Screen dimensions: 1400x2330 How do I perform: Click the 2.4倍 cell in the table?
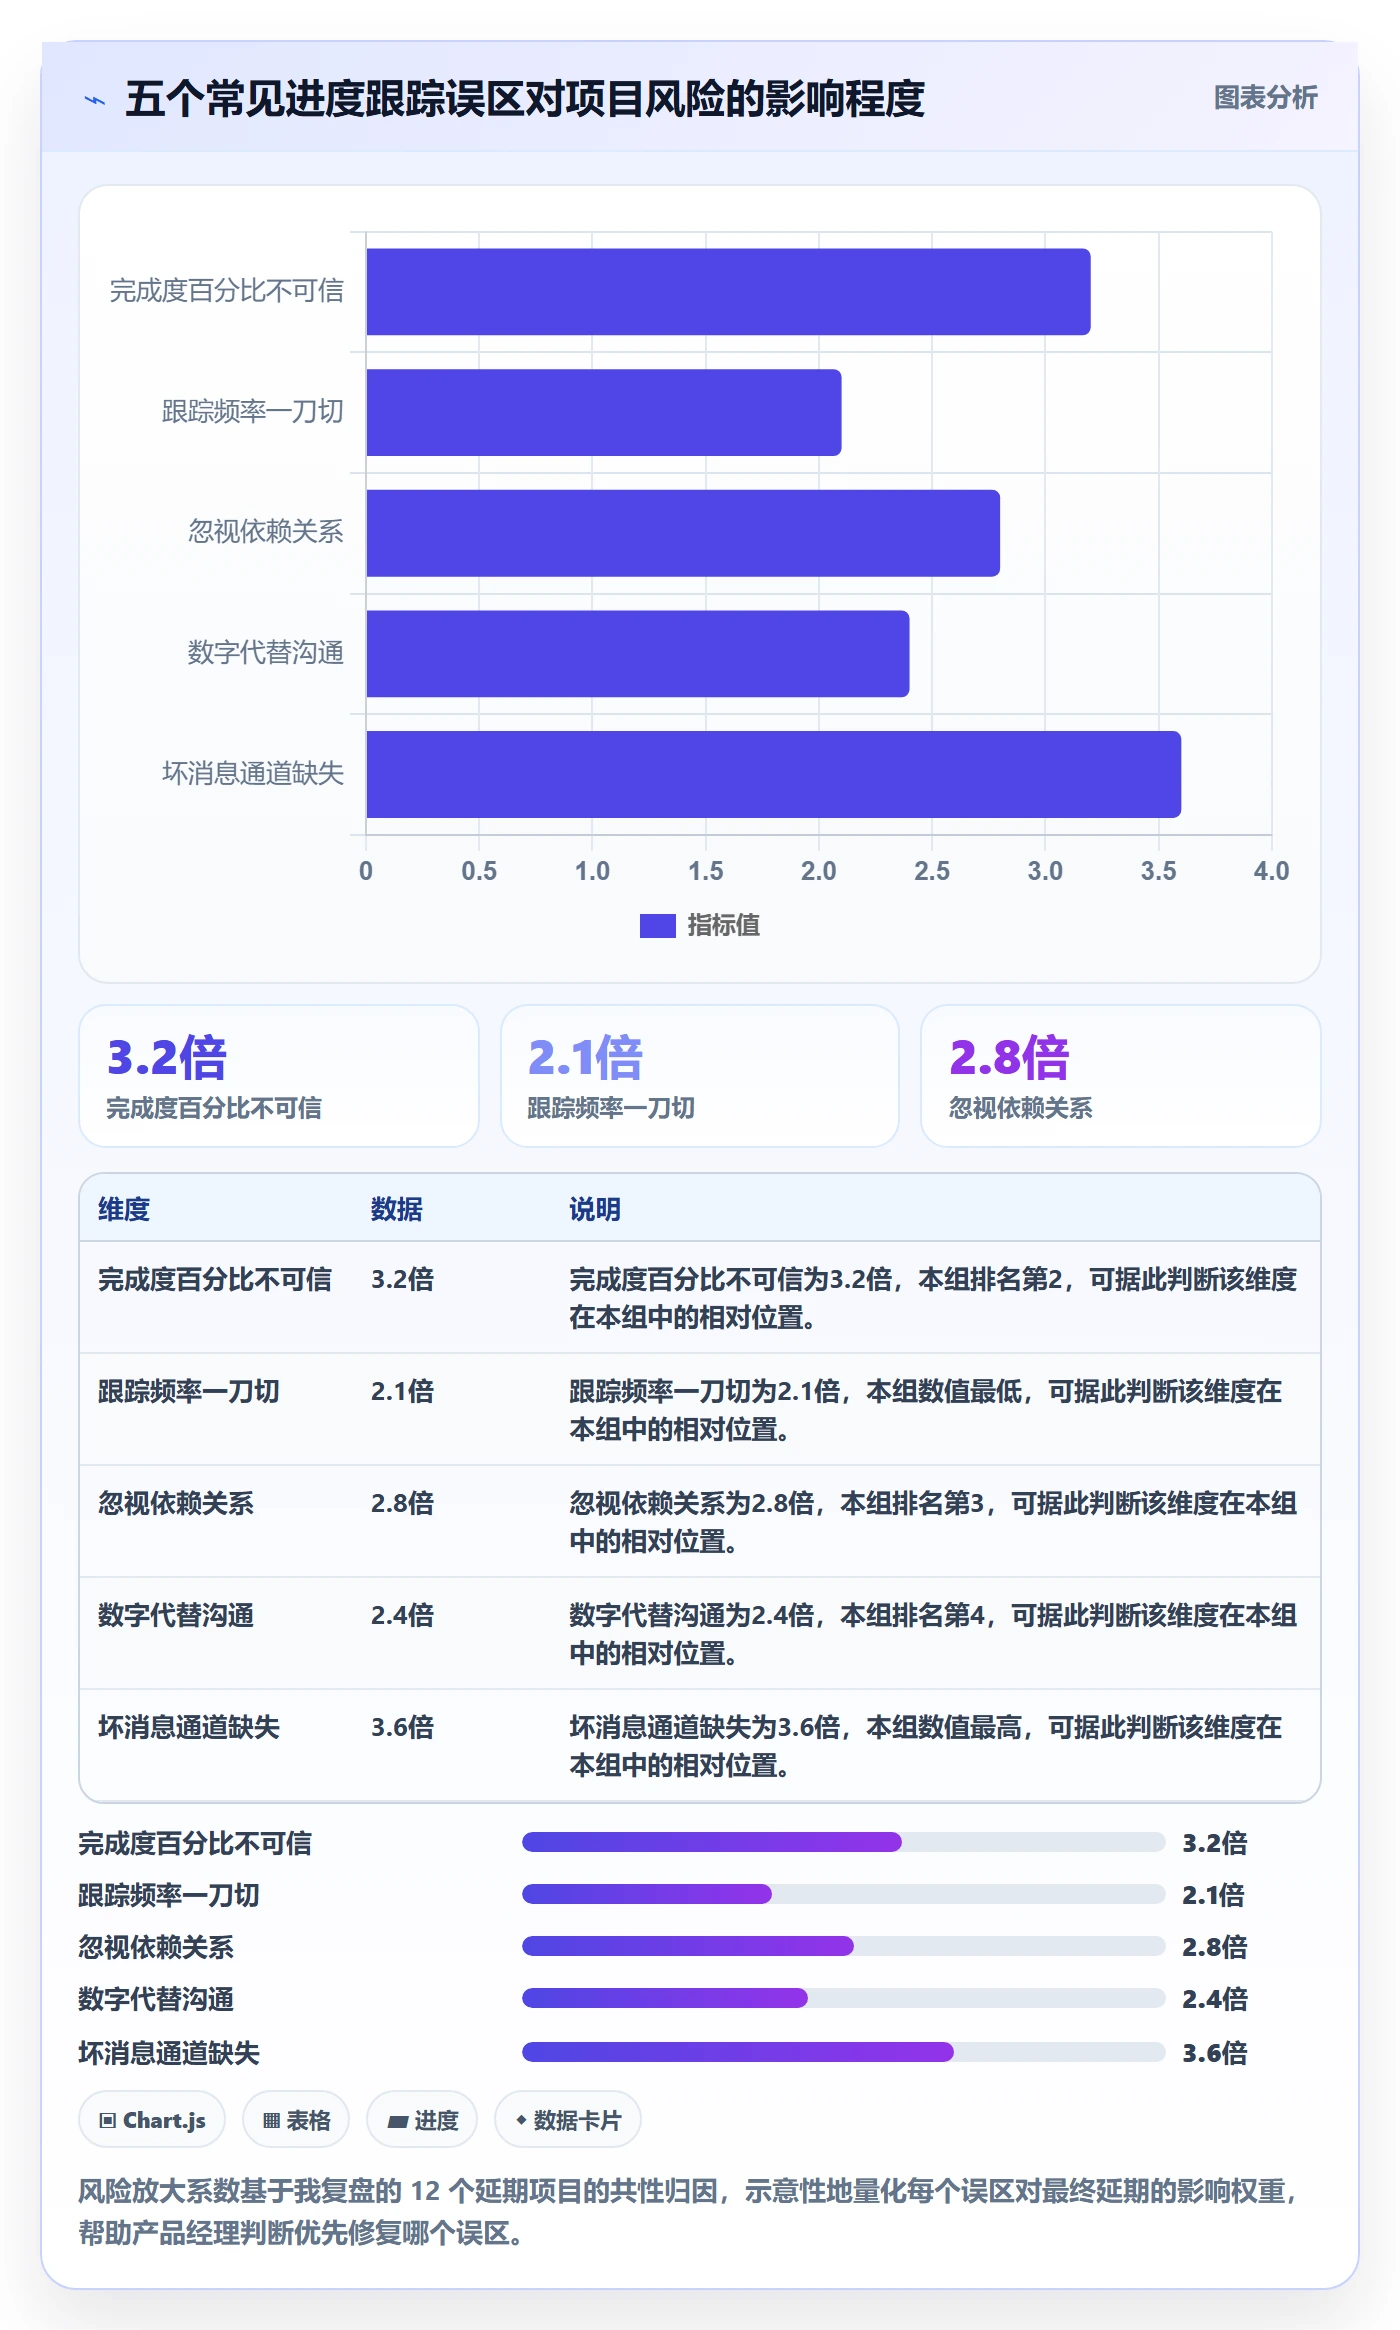tap(403, 1615)
